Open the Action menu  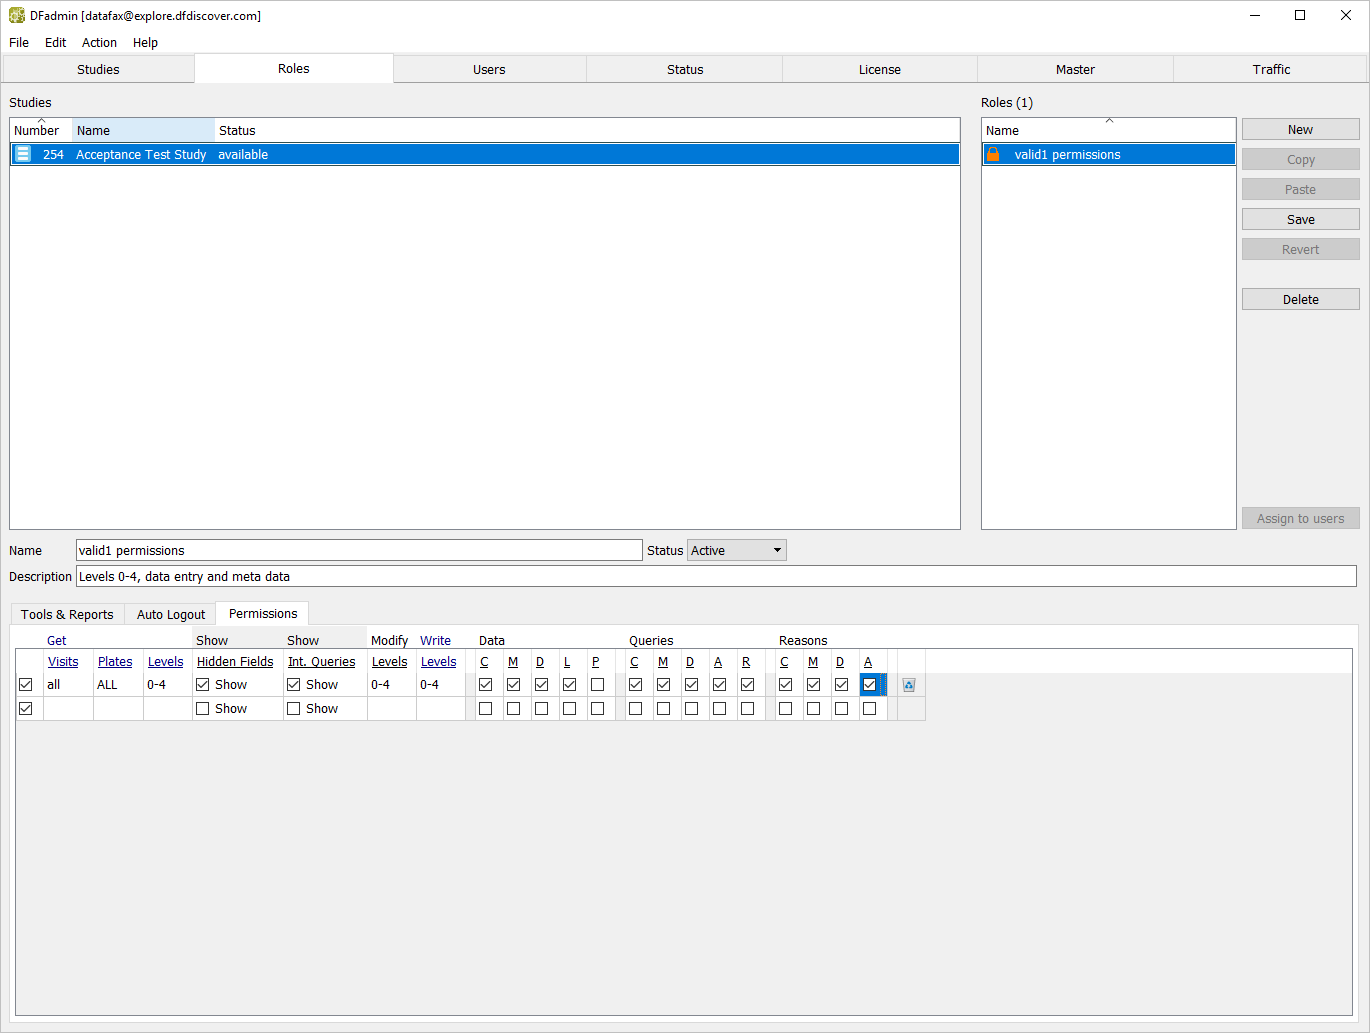click(99, 43)
